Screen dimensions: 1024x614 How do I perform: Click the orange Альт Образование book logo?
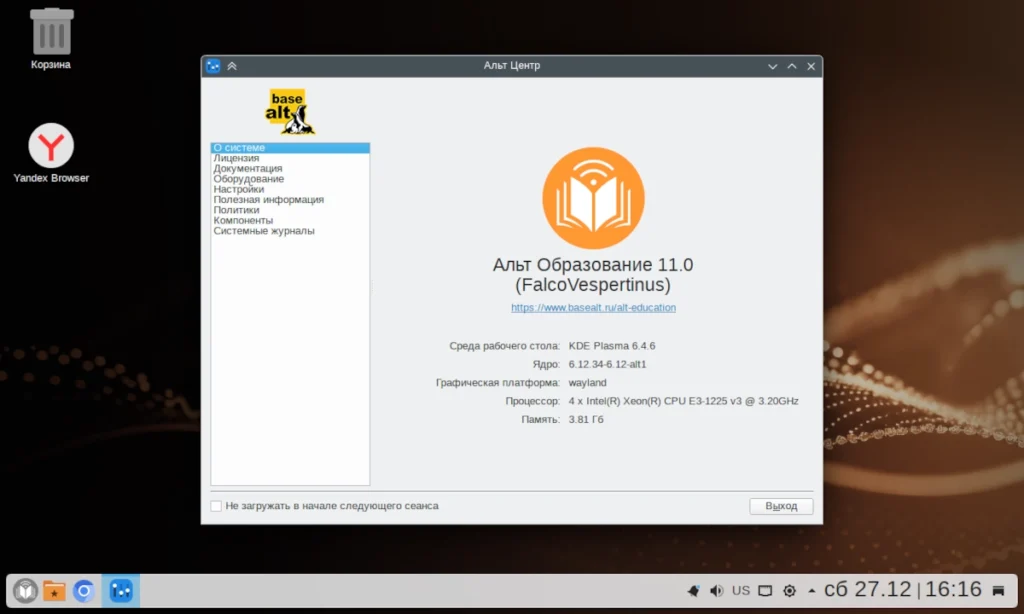pyautogui.click(x=593, y=198)
